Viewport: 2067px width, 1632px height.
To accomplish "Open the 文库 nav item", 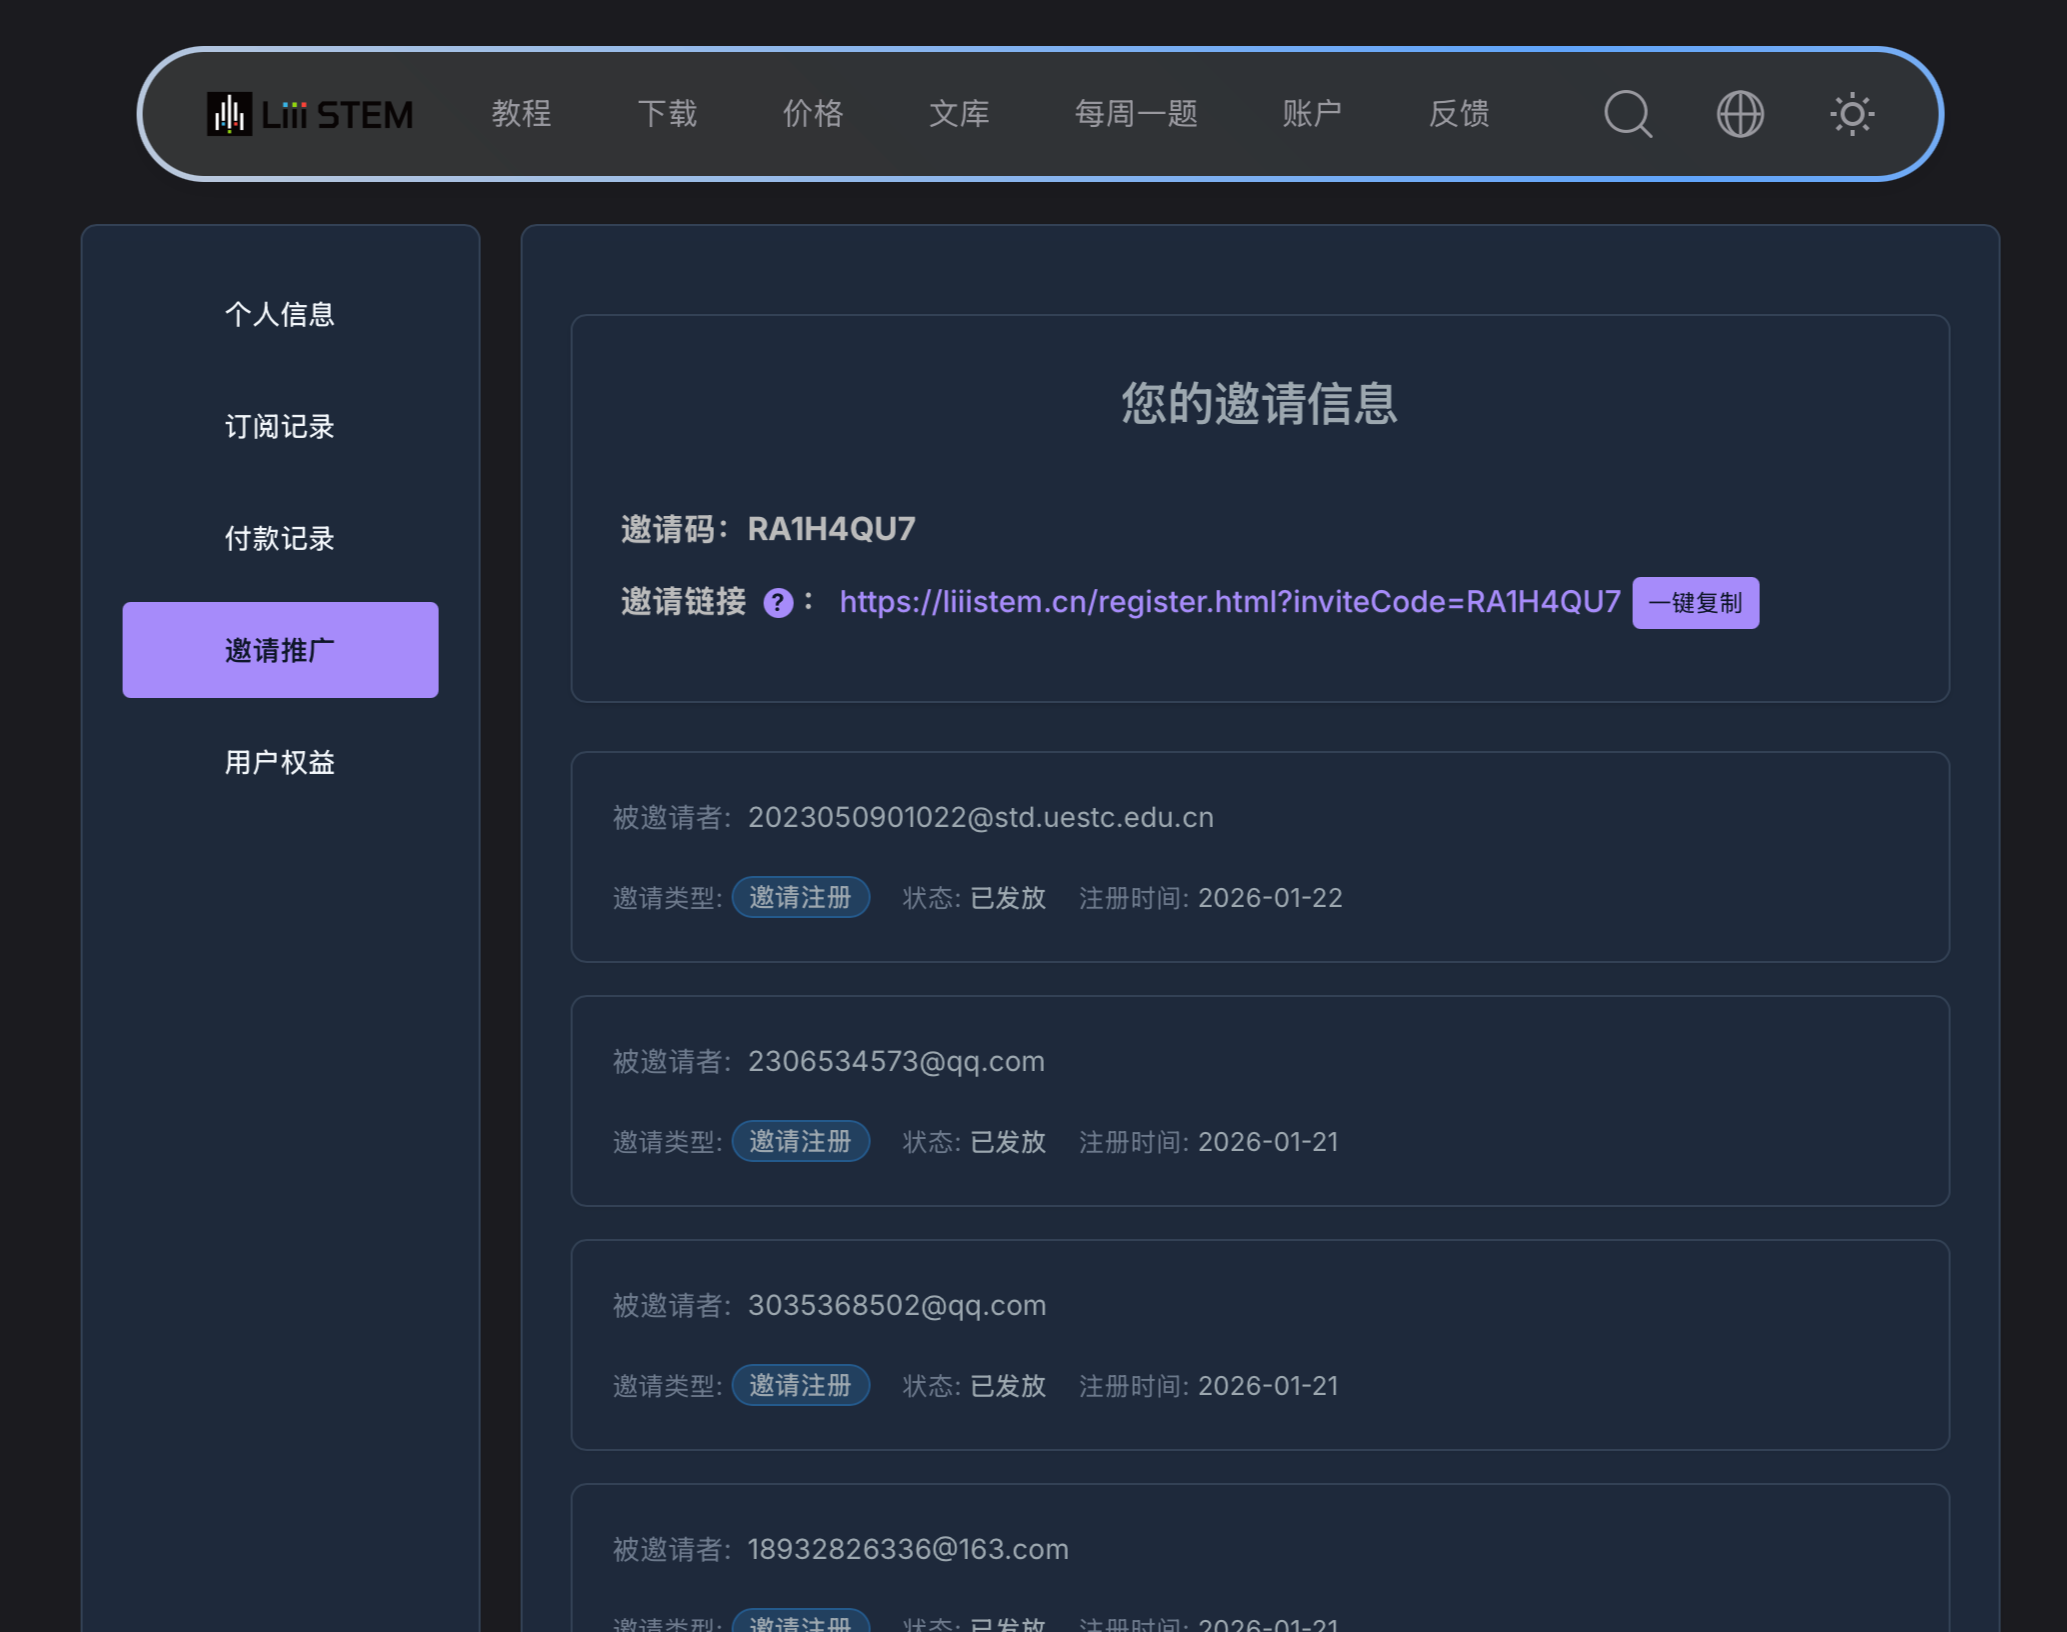I will coord(959,114).
